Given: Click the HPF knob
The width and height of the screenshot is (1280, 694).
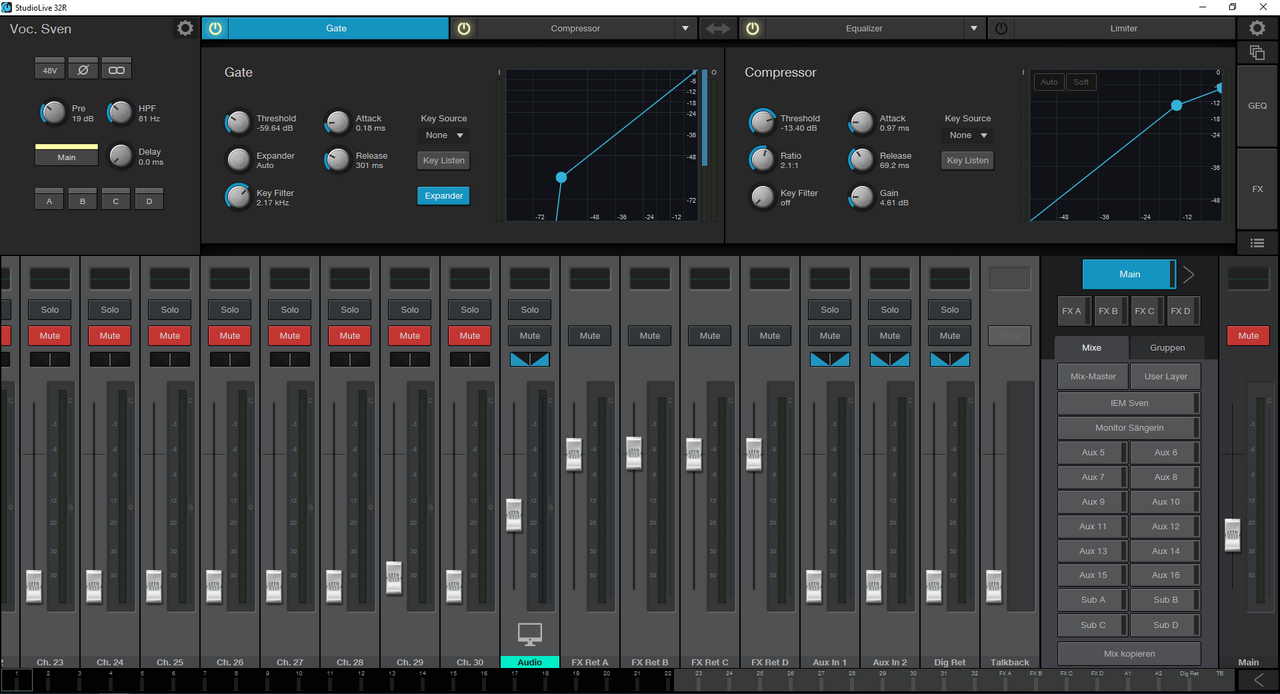Looking at the screenshot, I should pos(120,113).
